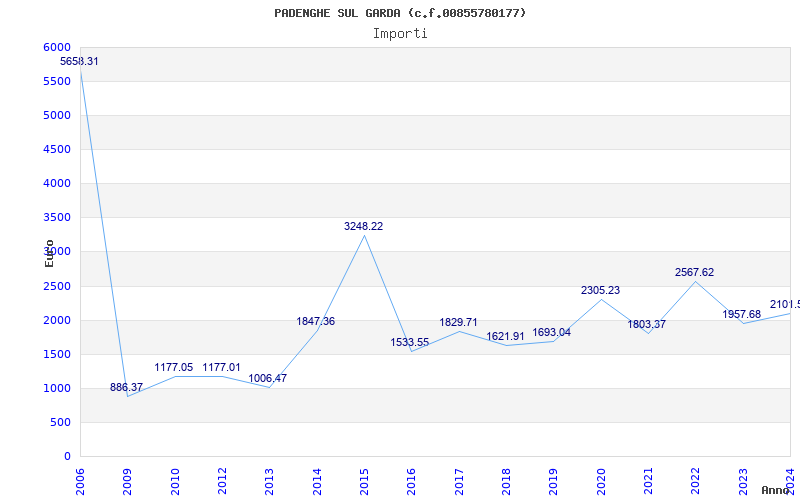Select the year 2012 axis label
The width and height of the screenshot is (800, 500).
coord(222,481)
